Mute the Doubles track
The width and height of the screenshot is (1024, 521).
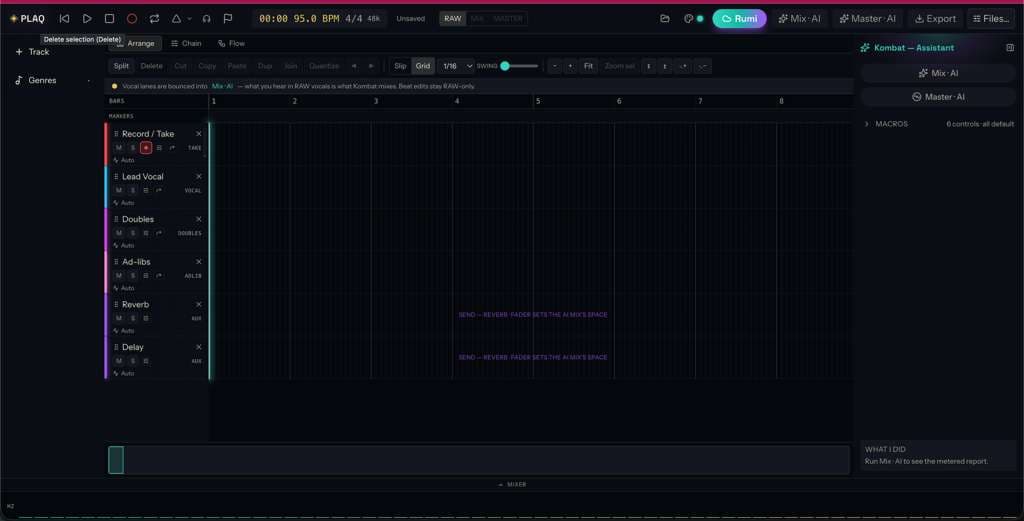click(x=119, y=233)
